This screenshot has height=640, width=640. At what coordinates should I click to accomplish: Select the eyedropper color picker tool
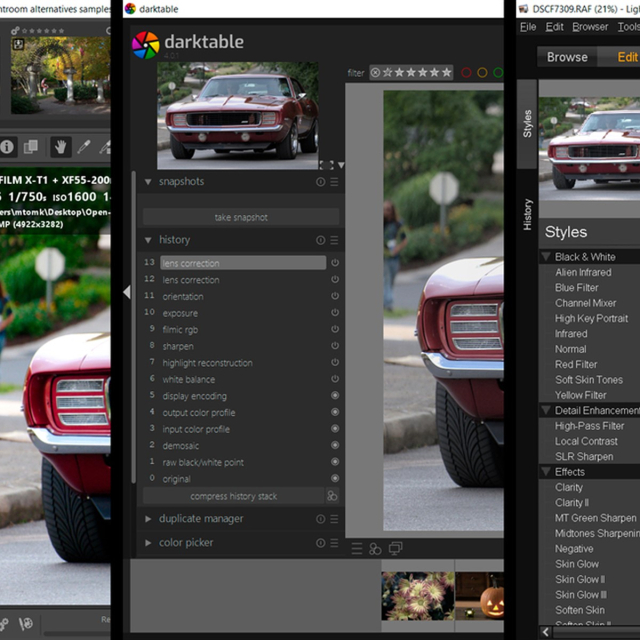(x=85, y=147)
